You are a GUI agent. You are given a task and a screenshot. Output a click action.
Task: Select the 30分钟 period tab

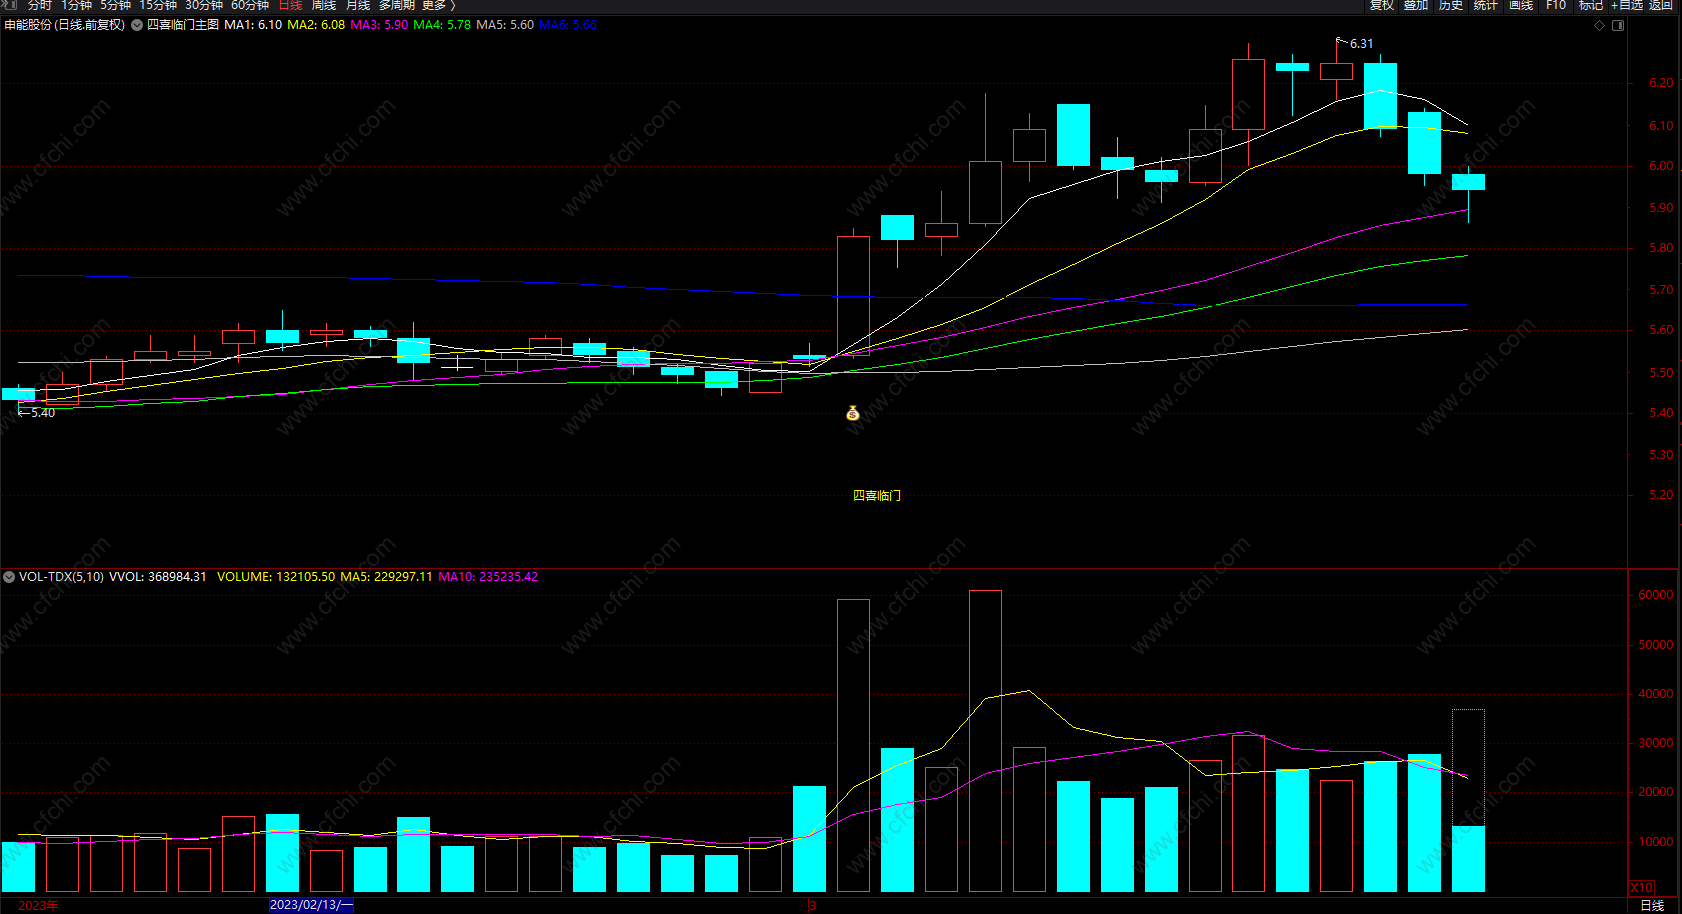point(204,5)
